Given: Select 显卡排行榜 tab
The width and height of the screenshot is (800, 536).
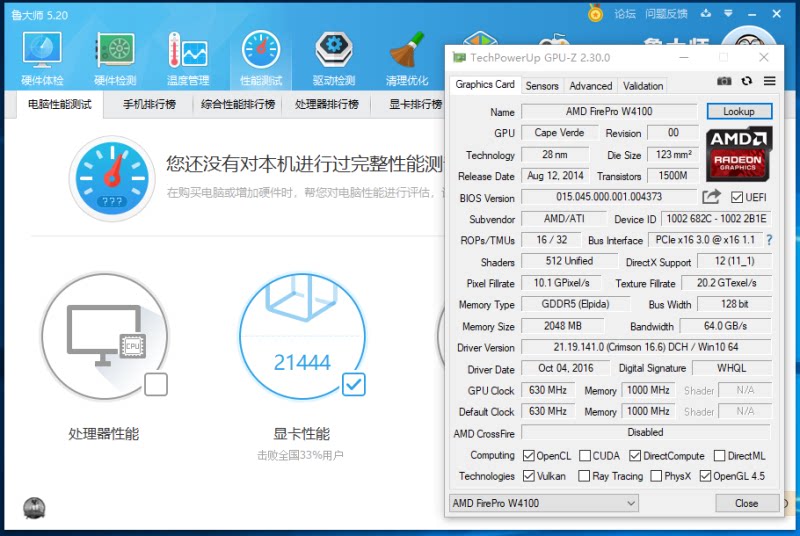Looking at the screenshot, I should 415,105.
